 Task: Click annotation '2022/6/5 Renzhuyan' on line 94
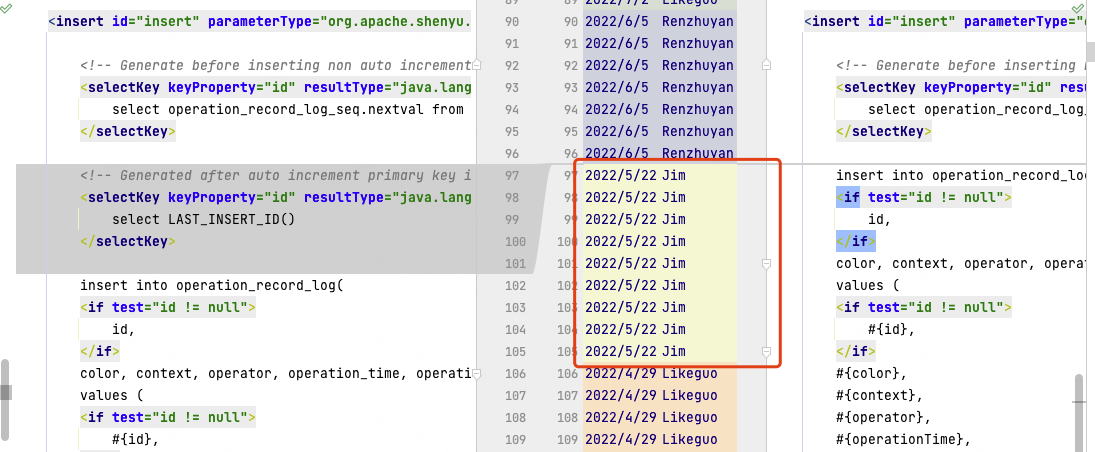(659, 109)
